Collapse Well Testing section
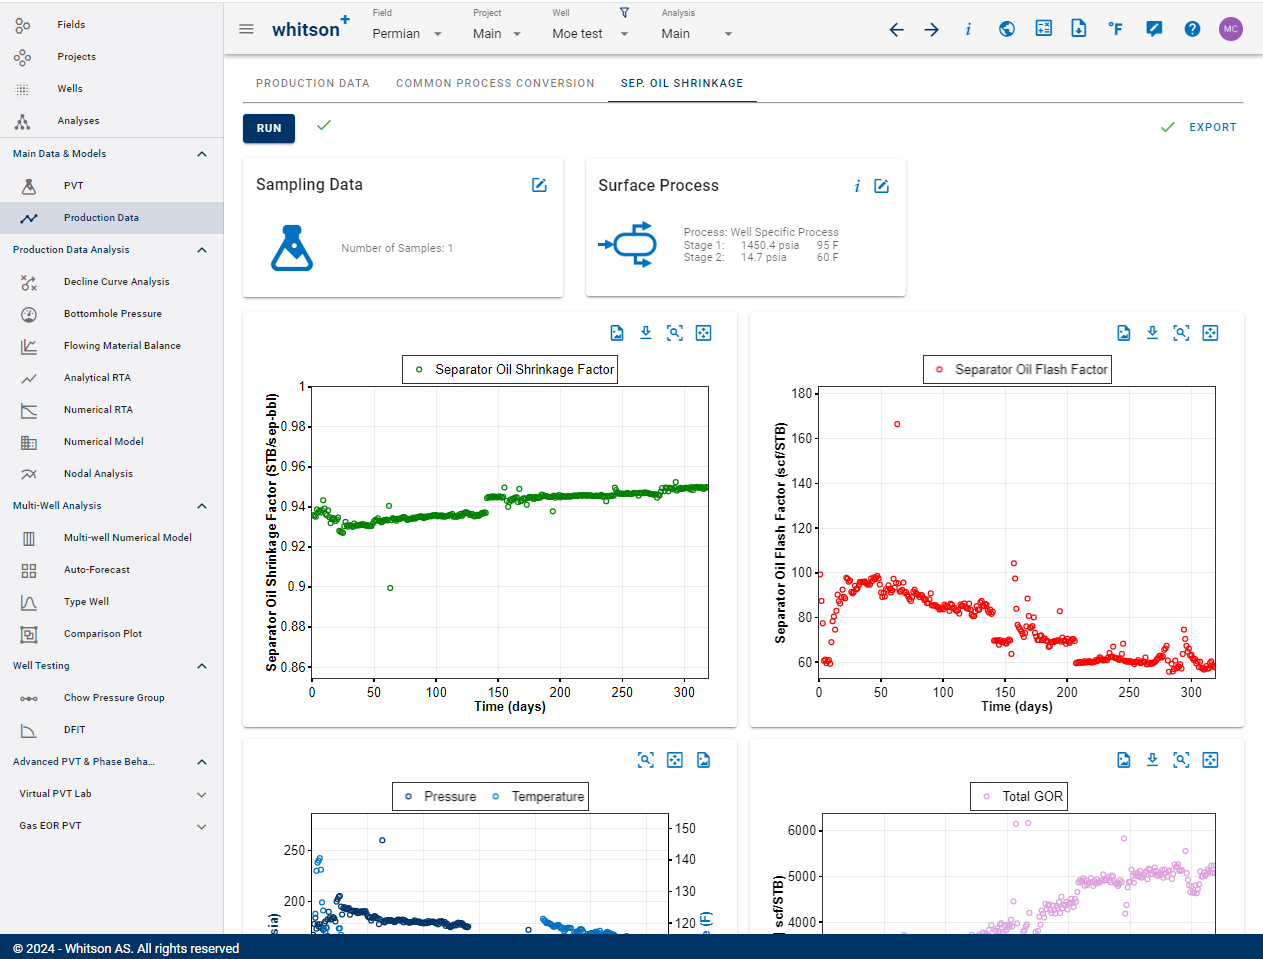Viewport: 1263px width, 959px height. (202, 666)
